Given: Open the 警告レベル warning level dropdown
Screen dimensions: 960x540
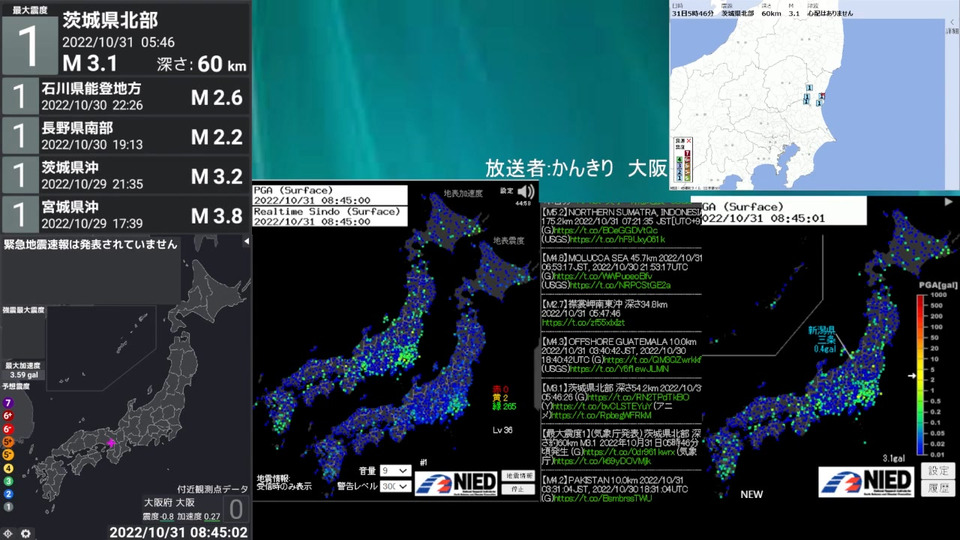Looking at the screenshot, I should pos(395,486).
